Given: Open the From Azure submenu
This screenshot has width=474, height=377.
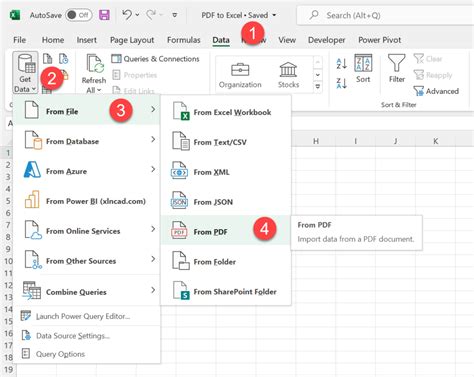Looking at the screenshot, I should (x=86, y=171).
